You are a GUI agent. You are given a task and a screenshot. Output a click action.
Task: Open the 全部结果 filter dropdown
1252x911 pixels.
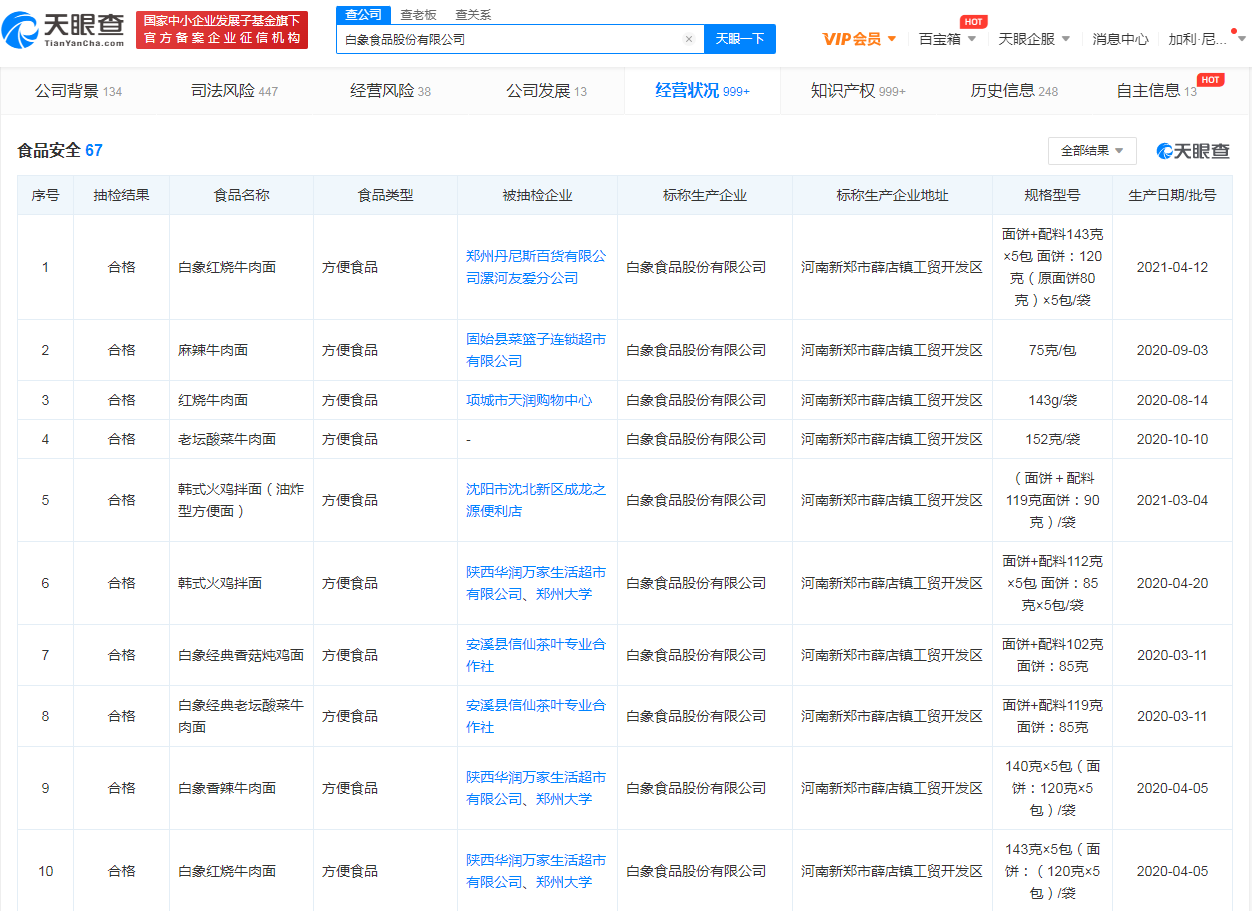coord(1092,151)
